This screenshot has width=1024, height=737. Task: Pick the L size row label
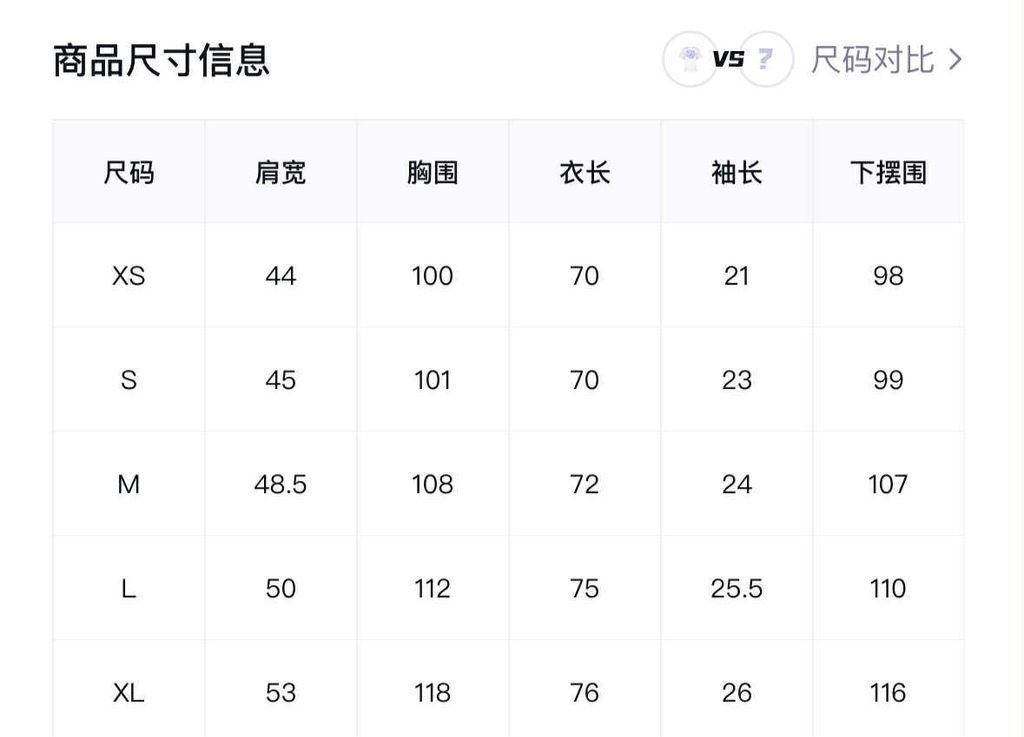pyautogui.click(x=129, y=588)
